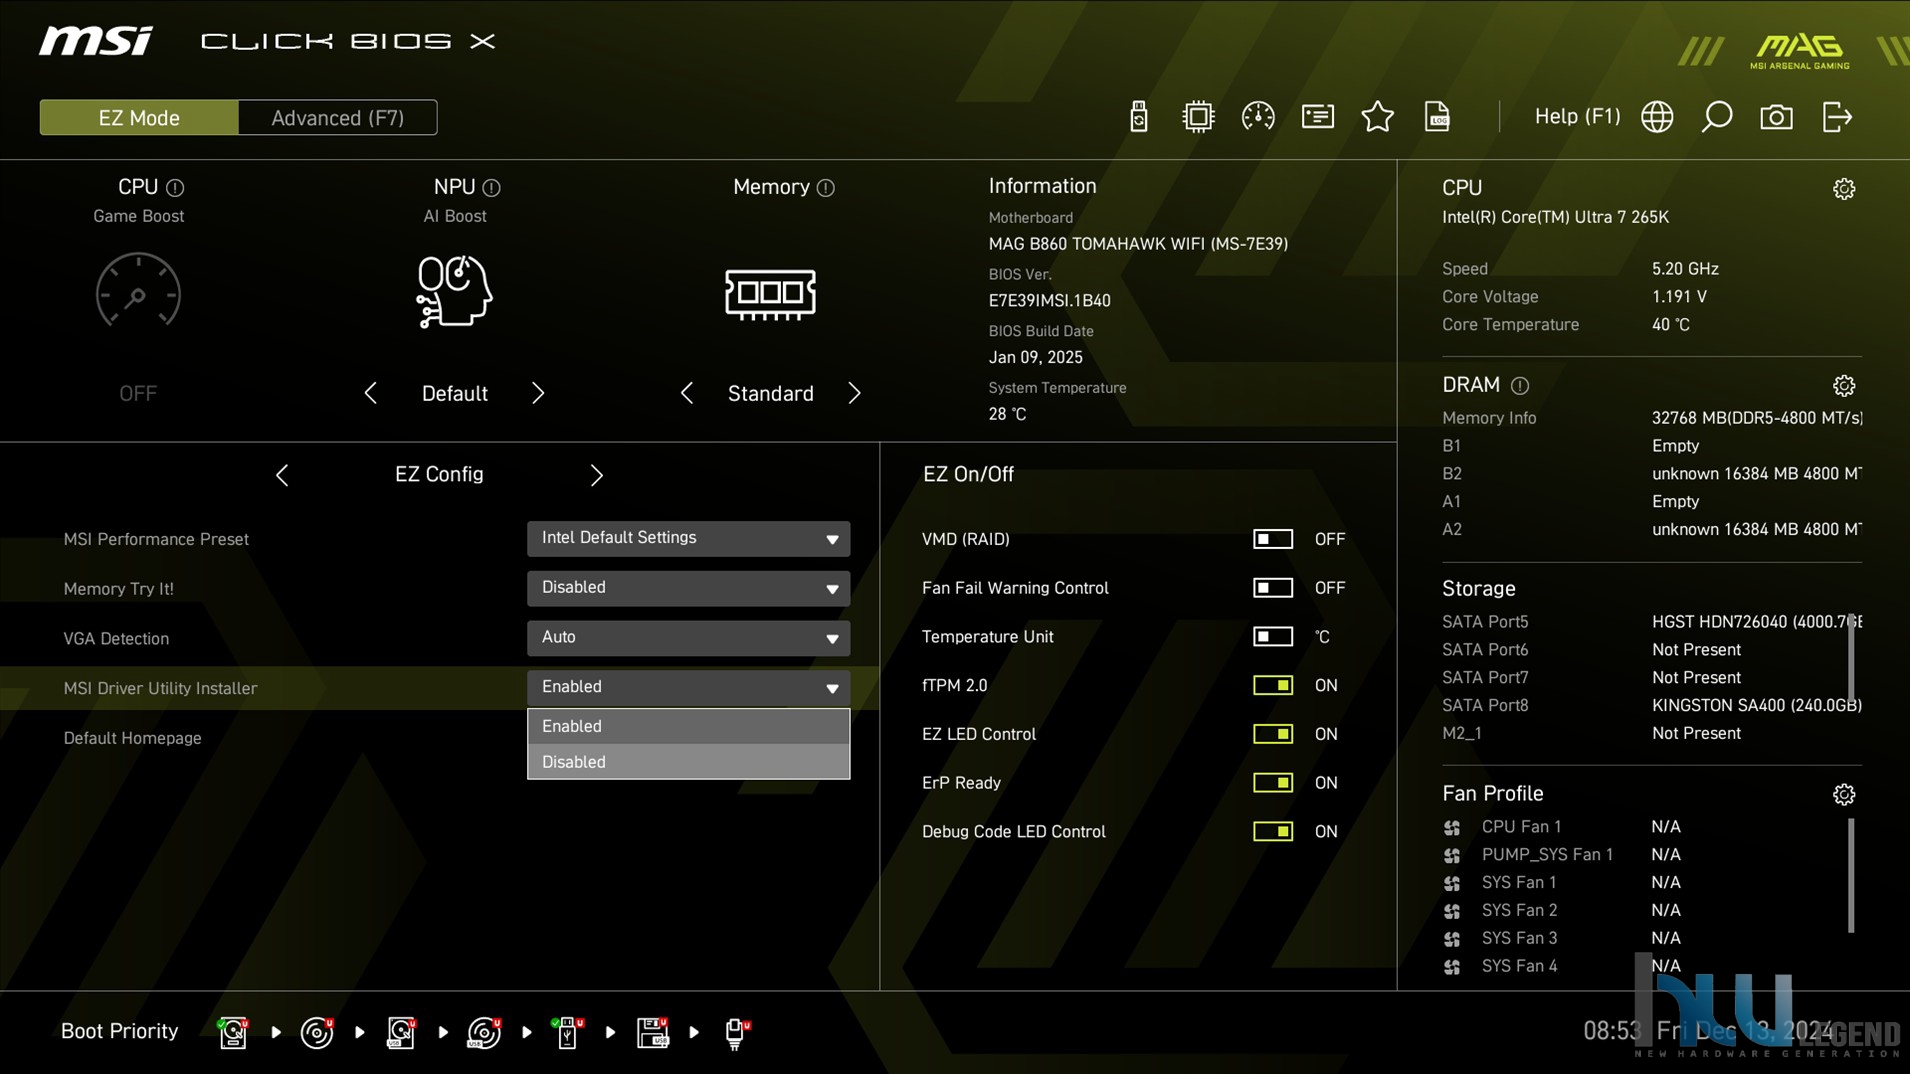Go to previous EZ Config page
This screenshot has width=1910, height=1074.
tap(282, 475)
